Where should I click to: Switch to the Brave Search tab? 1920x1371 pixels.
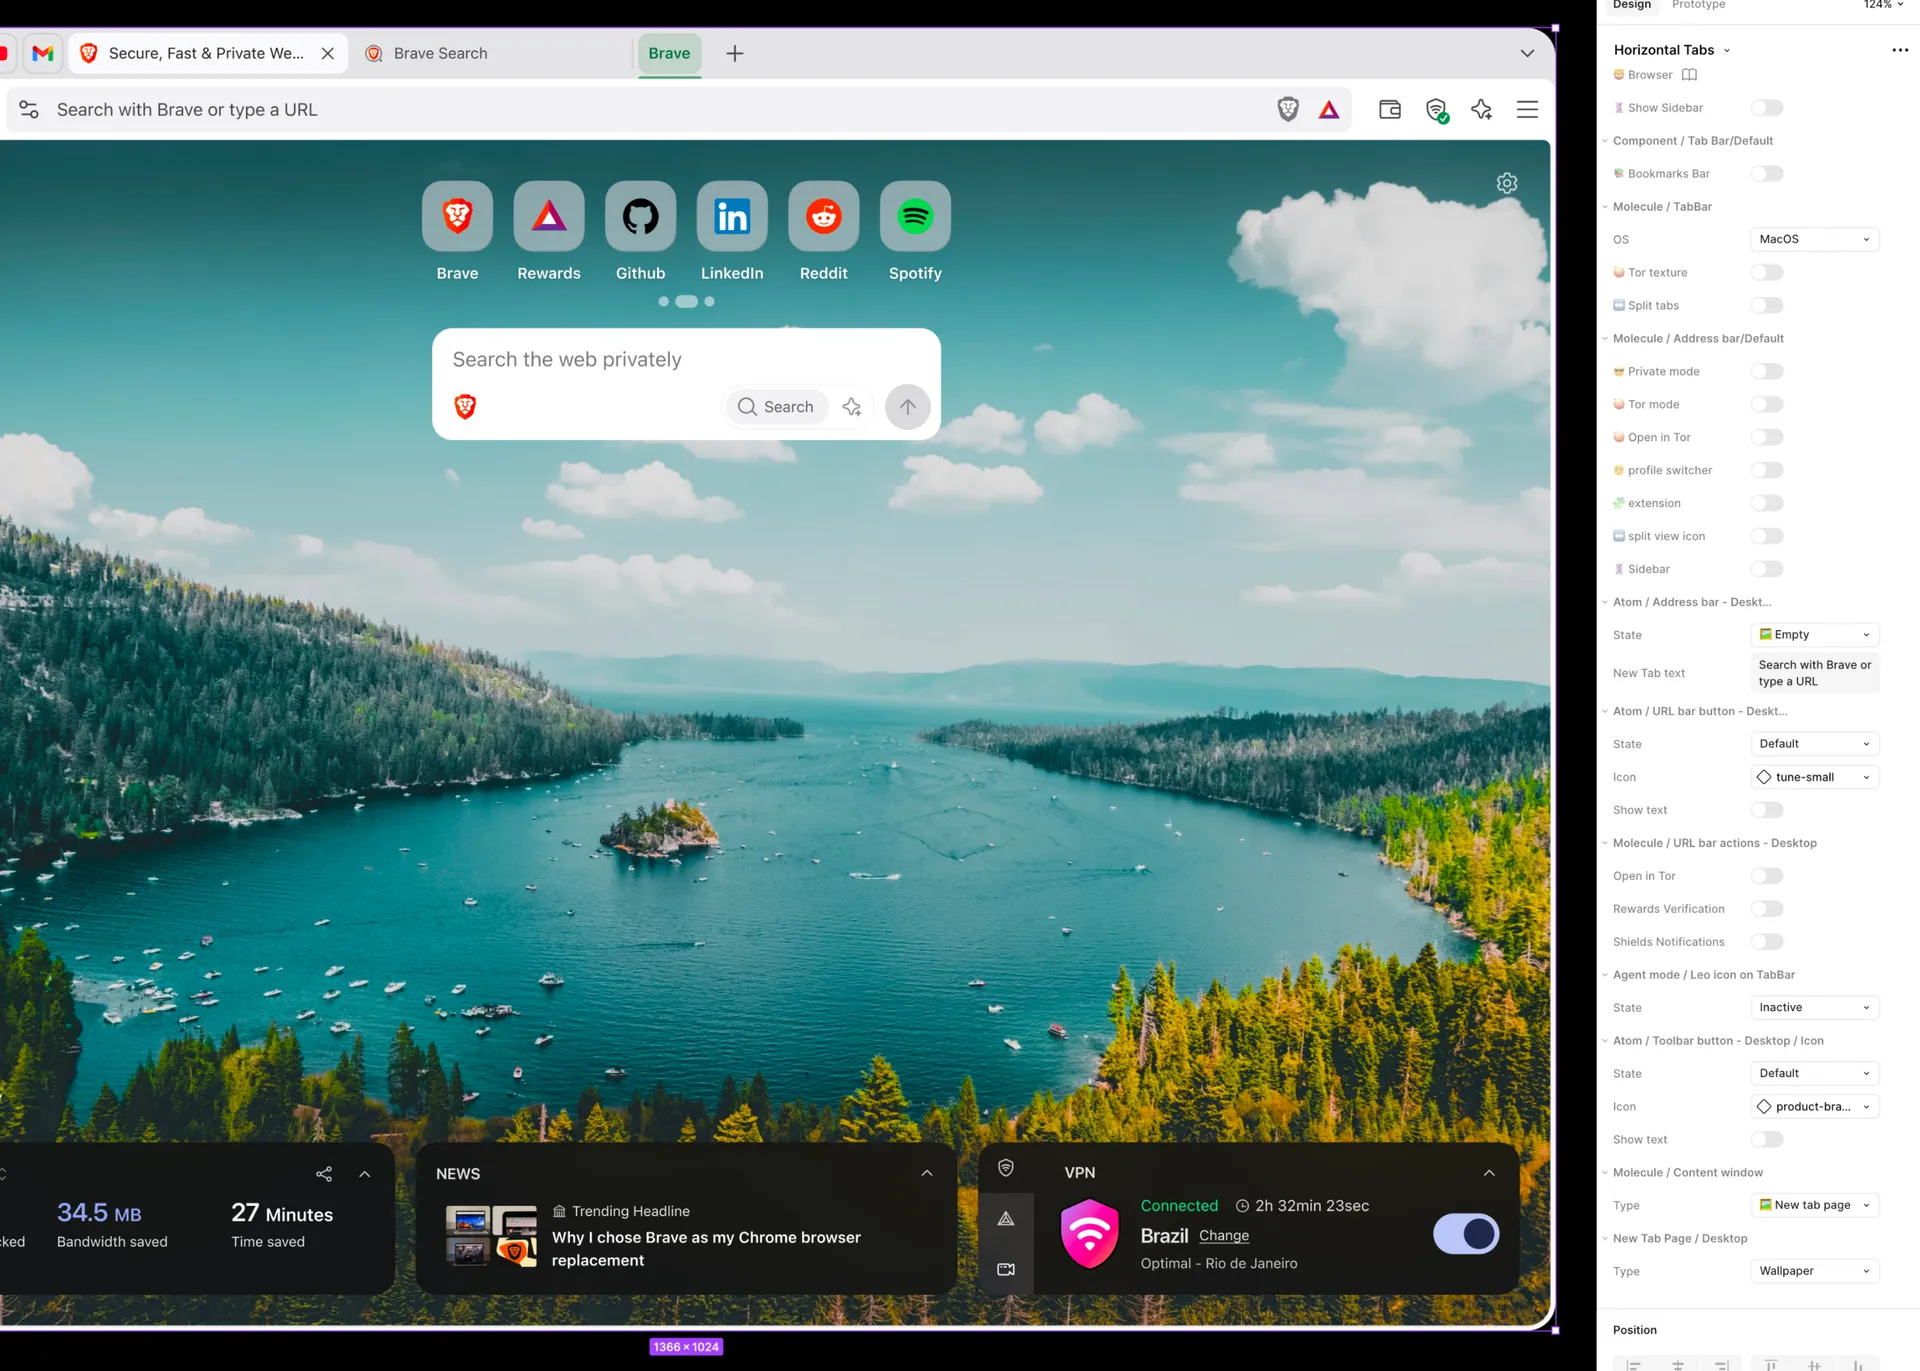click(x=440, y=54)
